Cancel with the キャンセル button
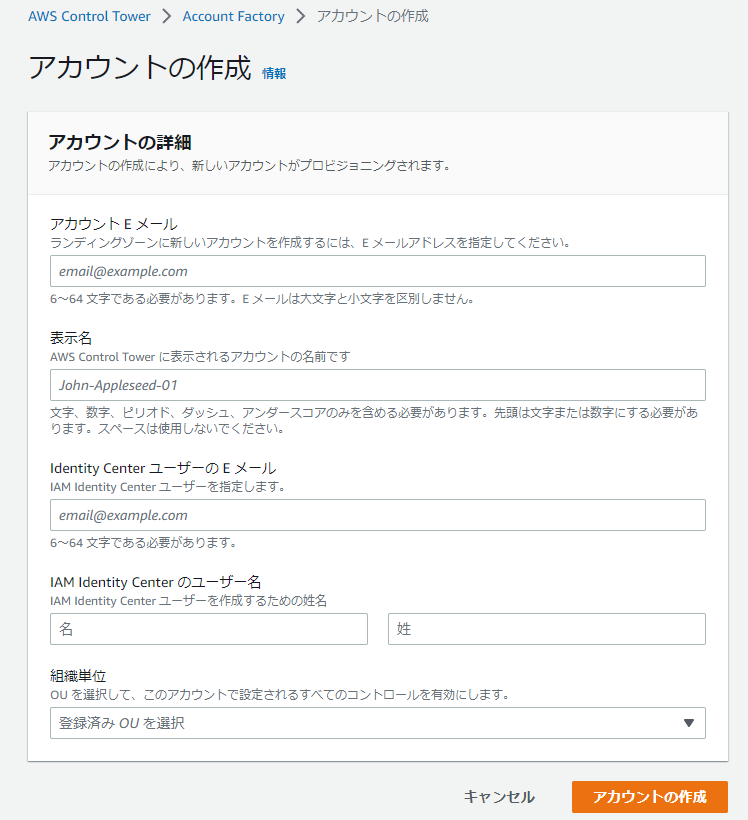Image resolution: width=748 pixels, height=820 pixels. pos(499,796)
